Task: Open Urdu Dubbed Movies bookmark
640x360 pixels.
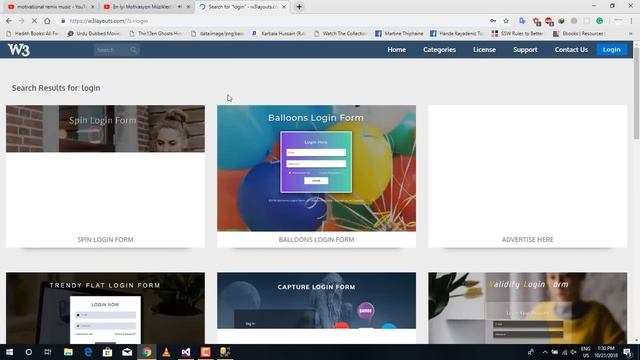Action: pos(94,33)
